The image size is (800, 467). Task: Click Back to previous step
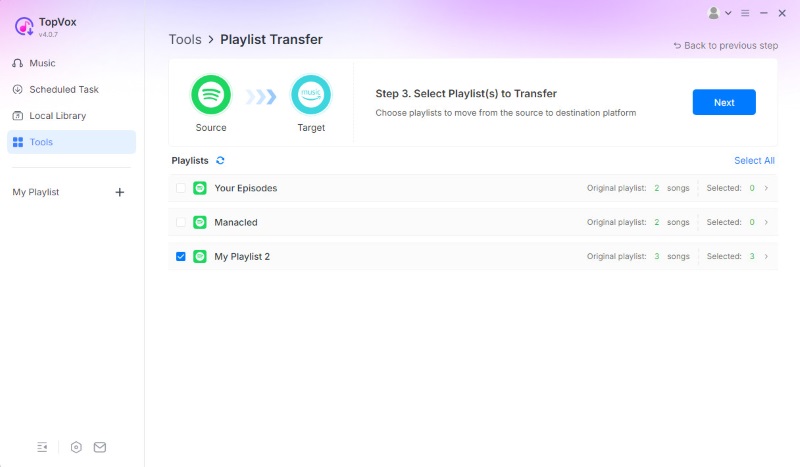coord(726,45)
